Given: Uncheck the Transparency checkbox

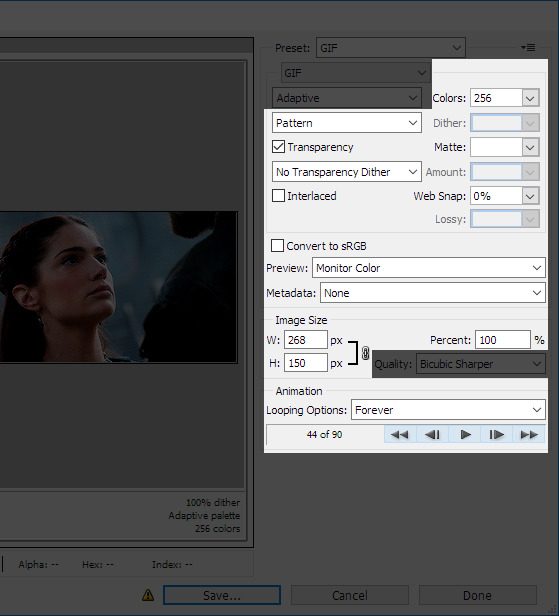Looking at the screenshot, I should (278, 147).
